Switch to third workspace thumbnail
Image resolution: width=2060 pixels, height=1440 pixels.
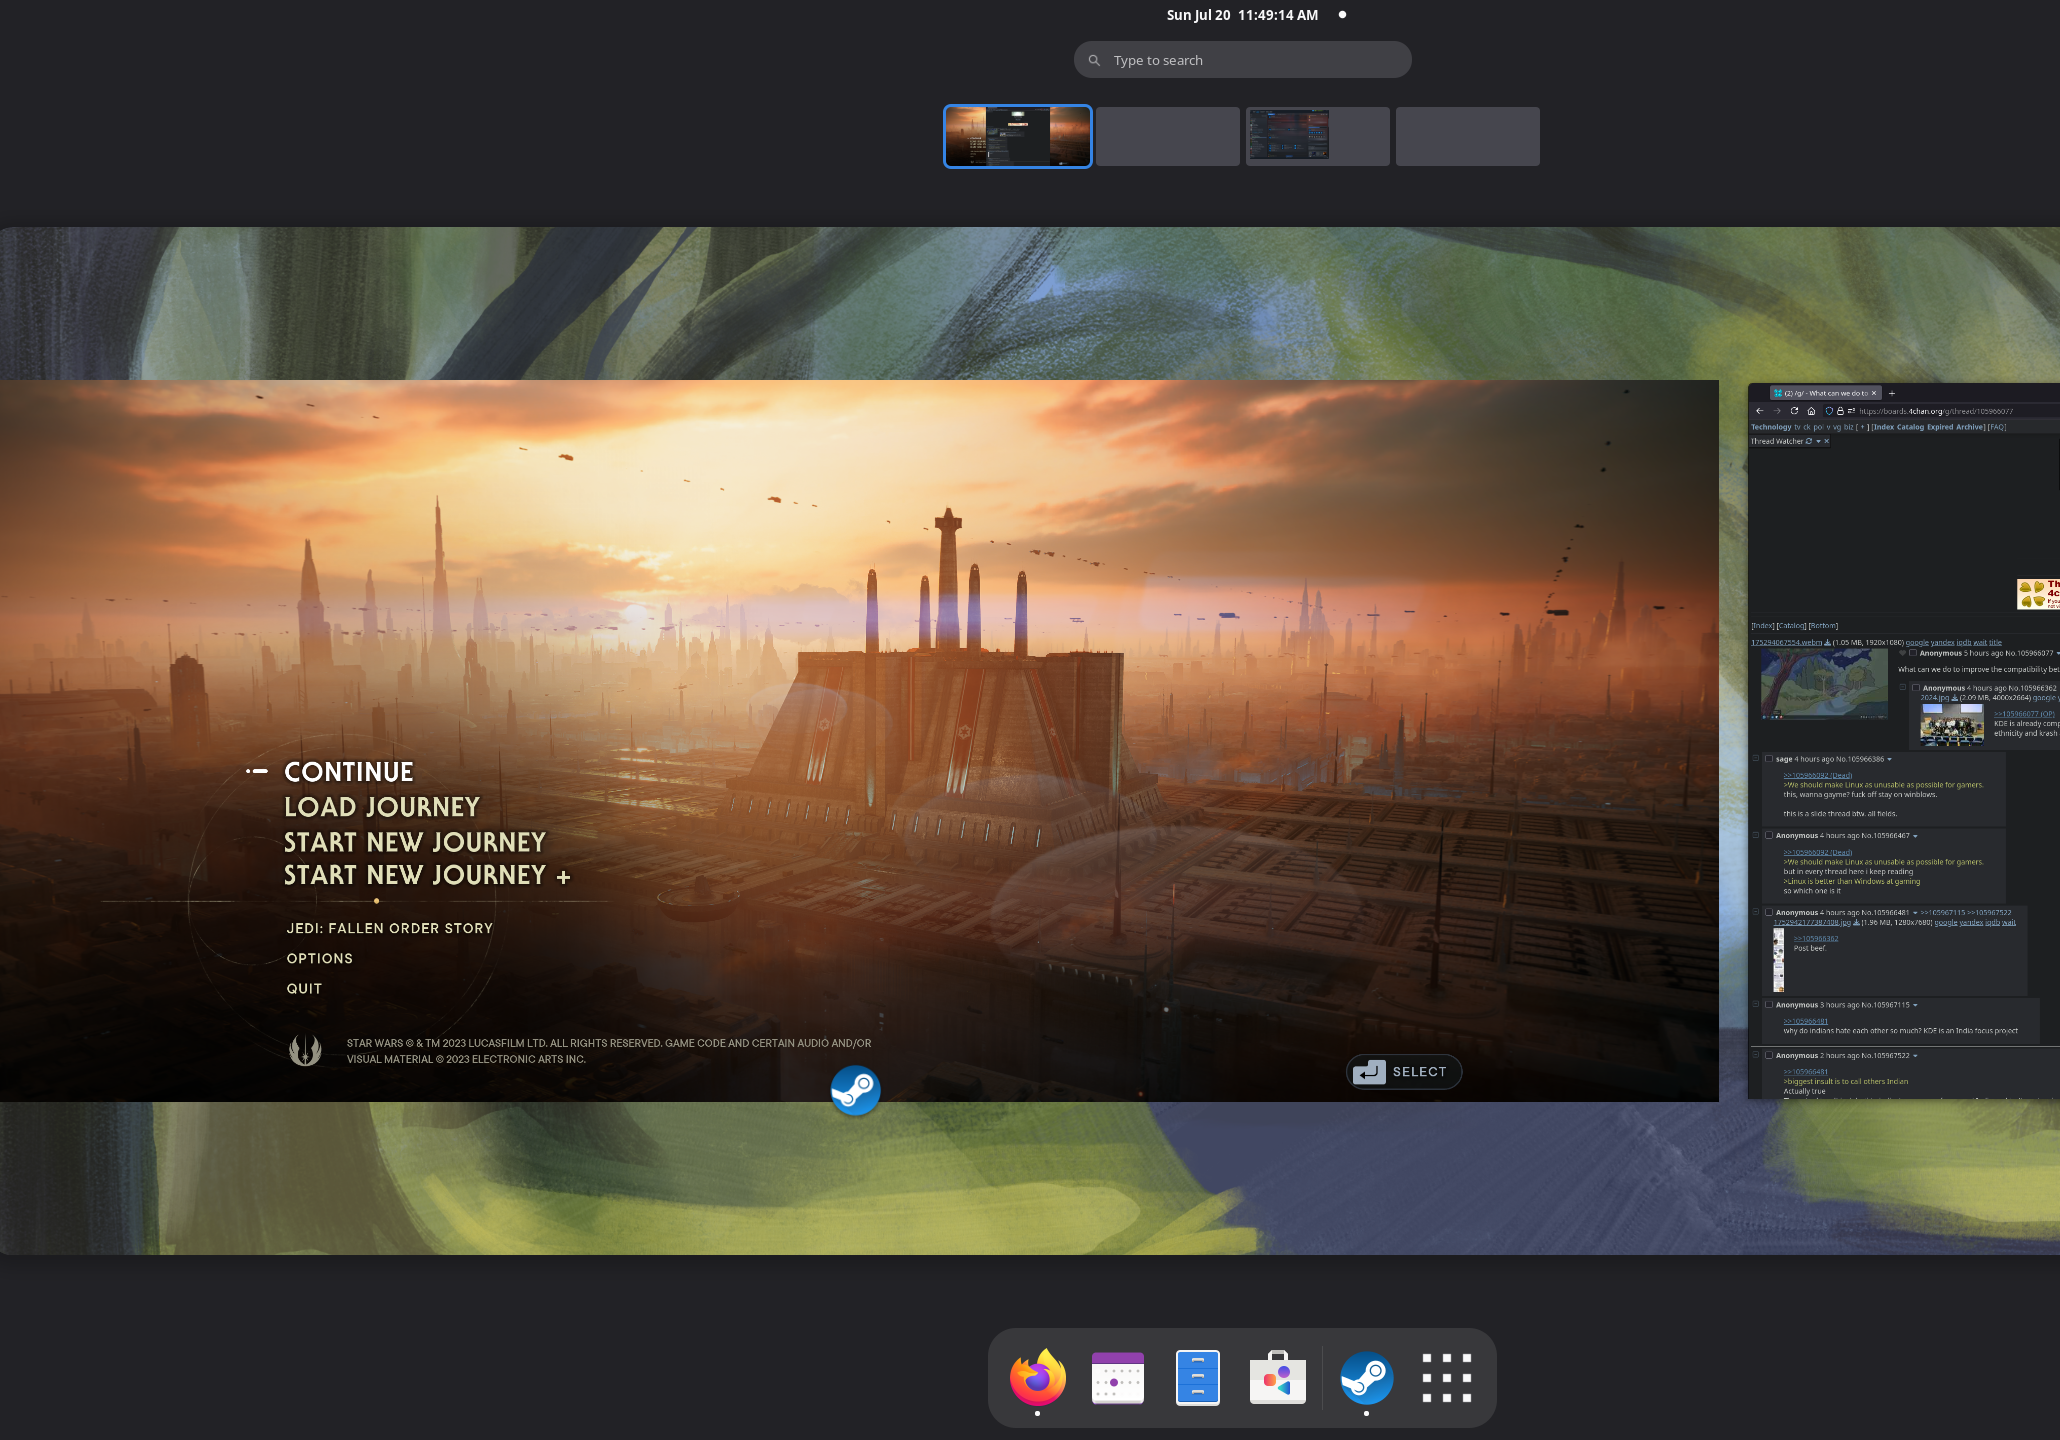[1318, 136]
